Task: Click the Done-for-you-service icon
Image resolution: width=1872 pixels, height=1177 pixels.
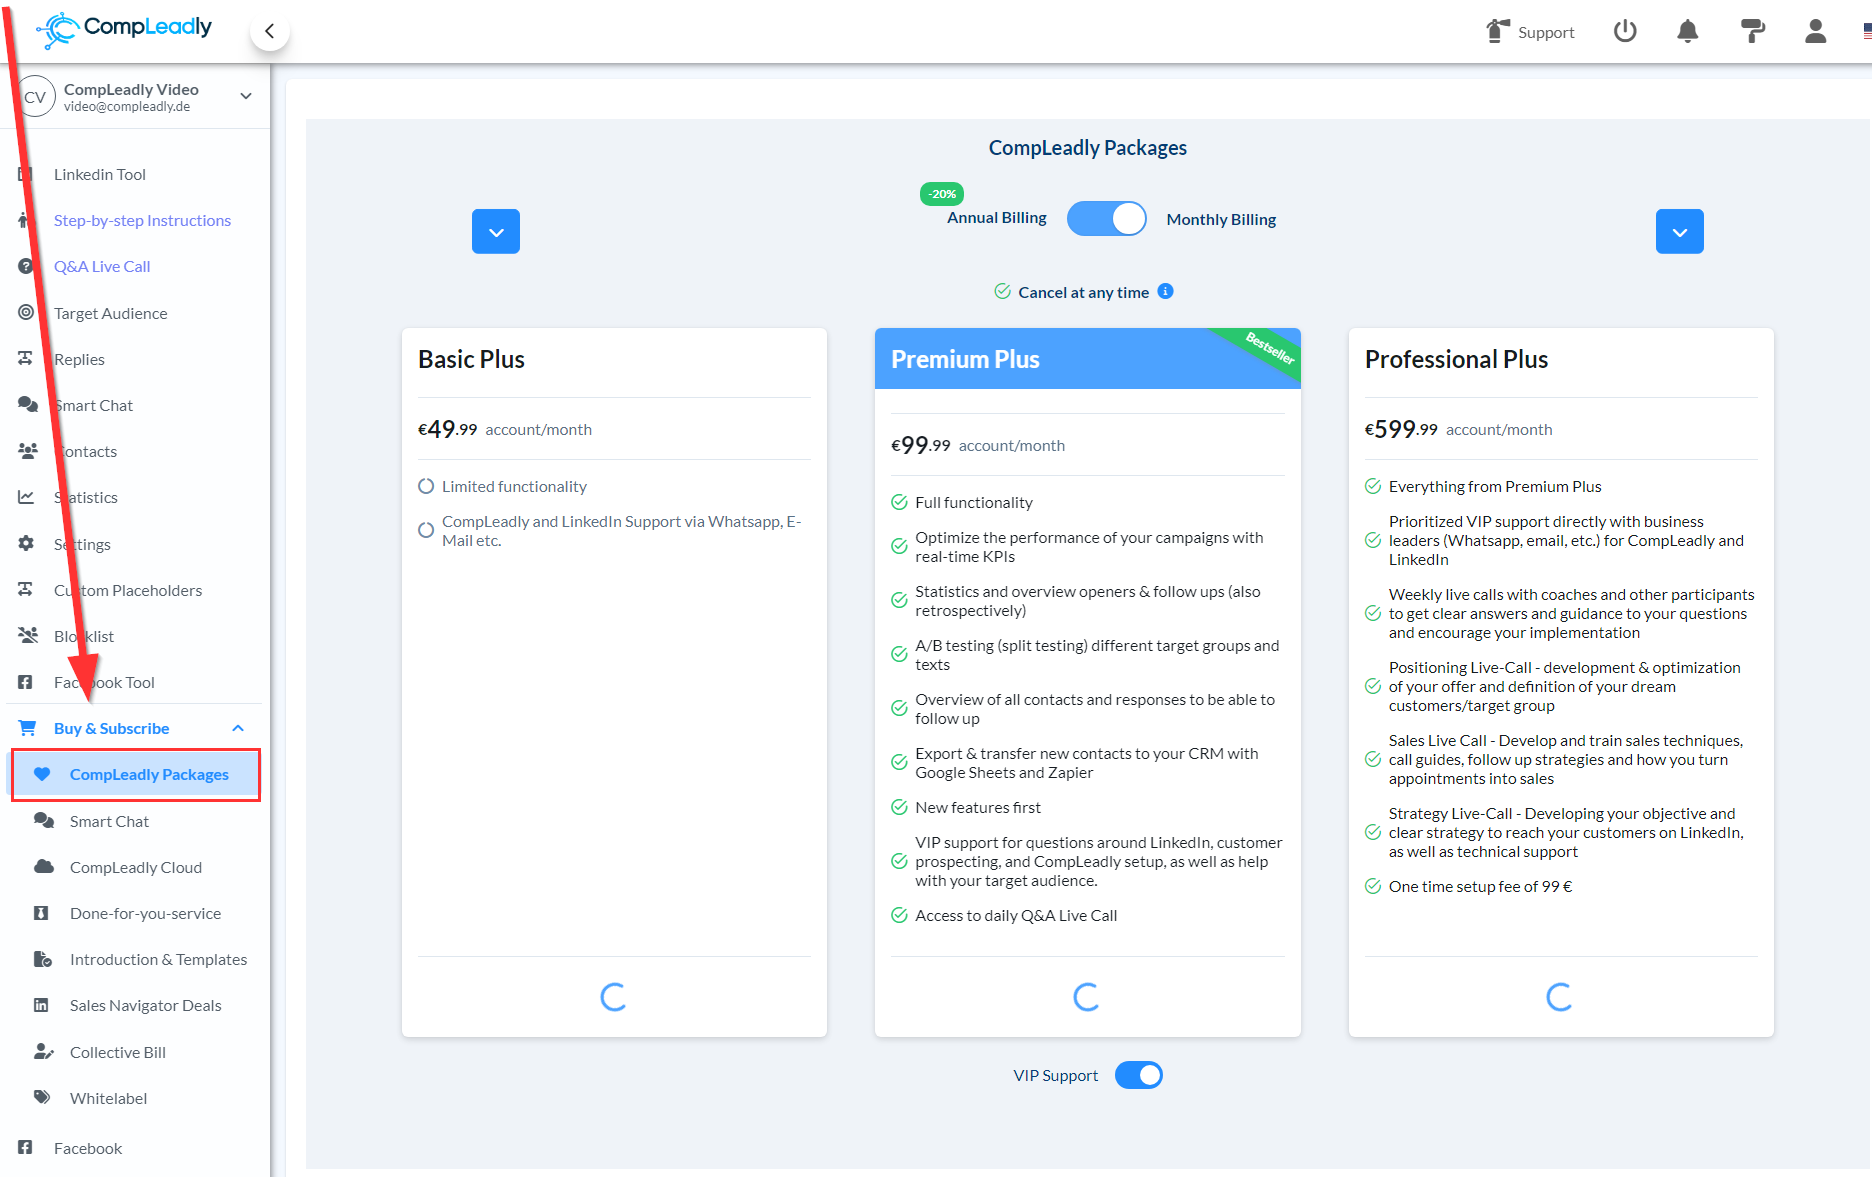Action: [x=42, y=913]
